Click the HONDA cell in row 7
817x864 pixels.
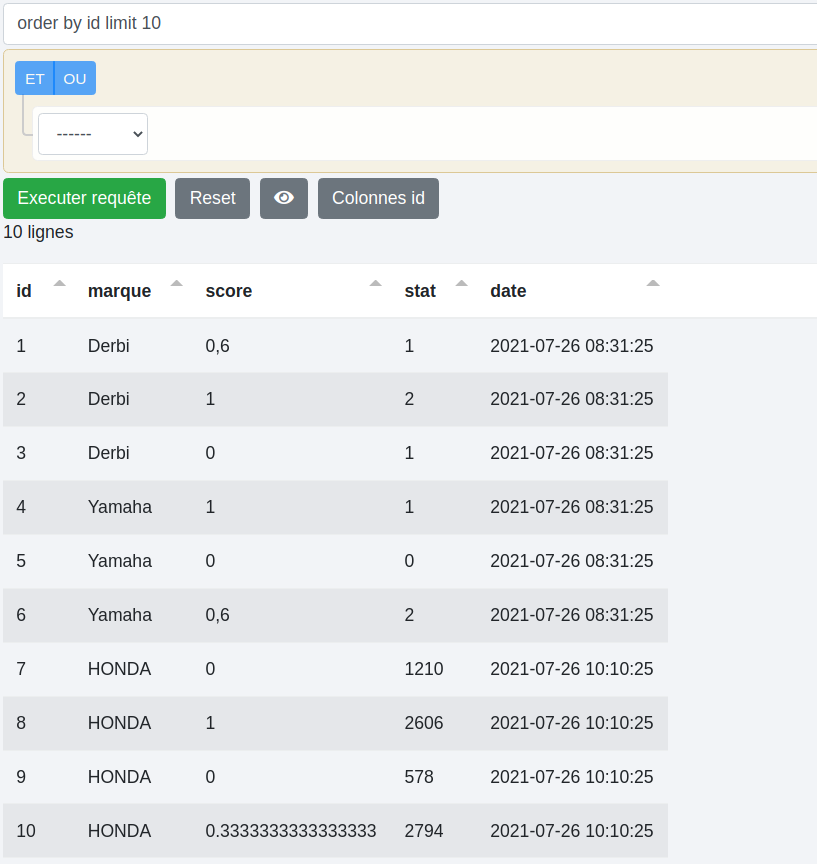pos(119,669)
